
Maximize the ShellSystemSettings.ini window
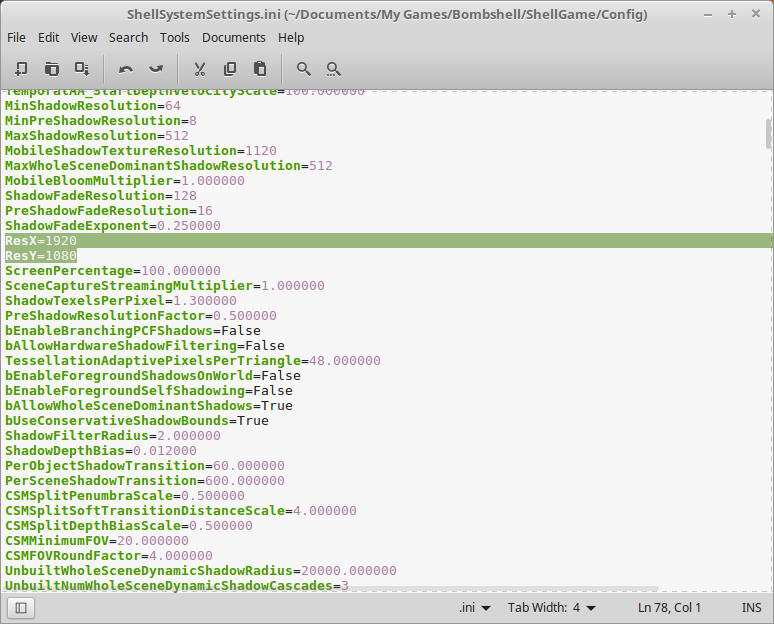pyautogui.click(x=732, y=14)
